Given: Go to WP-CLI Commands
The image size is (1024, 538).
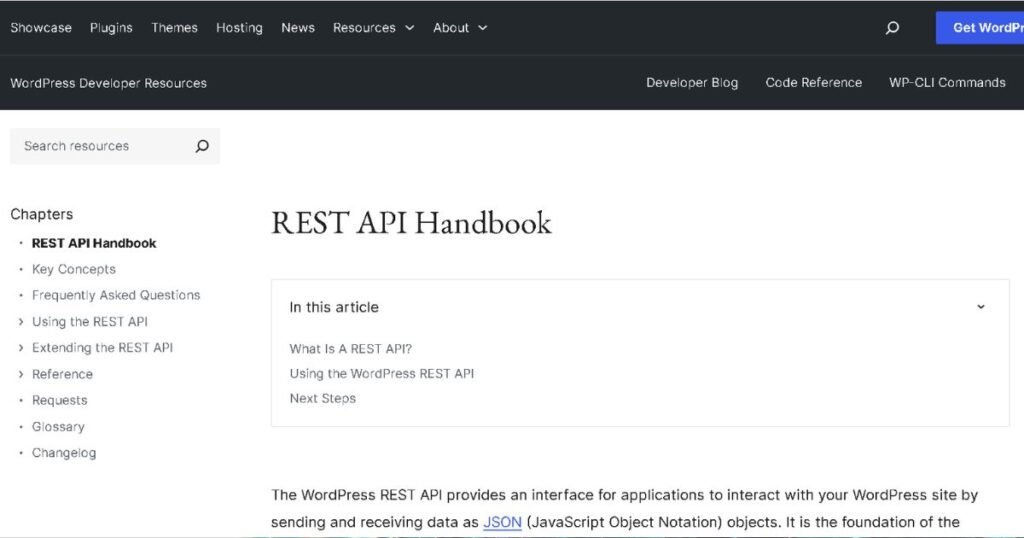Looking at the screenshot, I should click(947, 82).
